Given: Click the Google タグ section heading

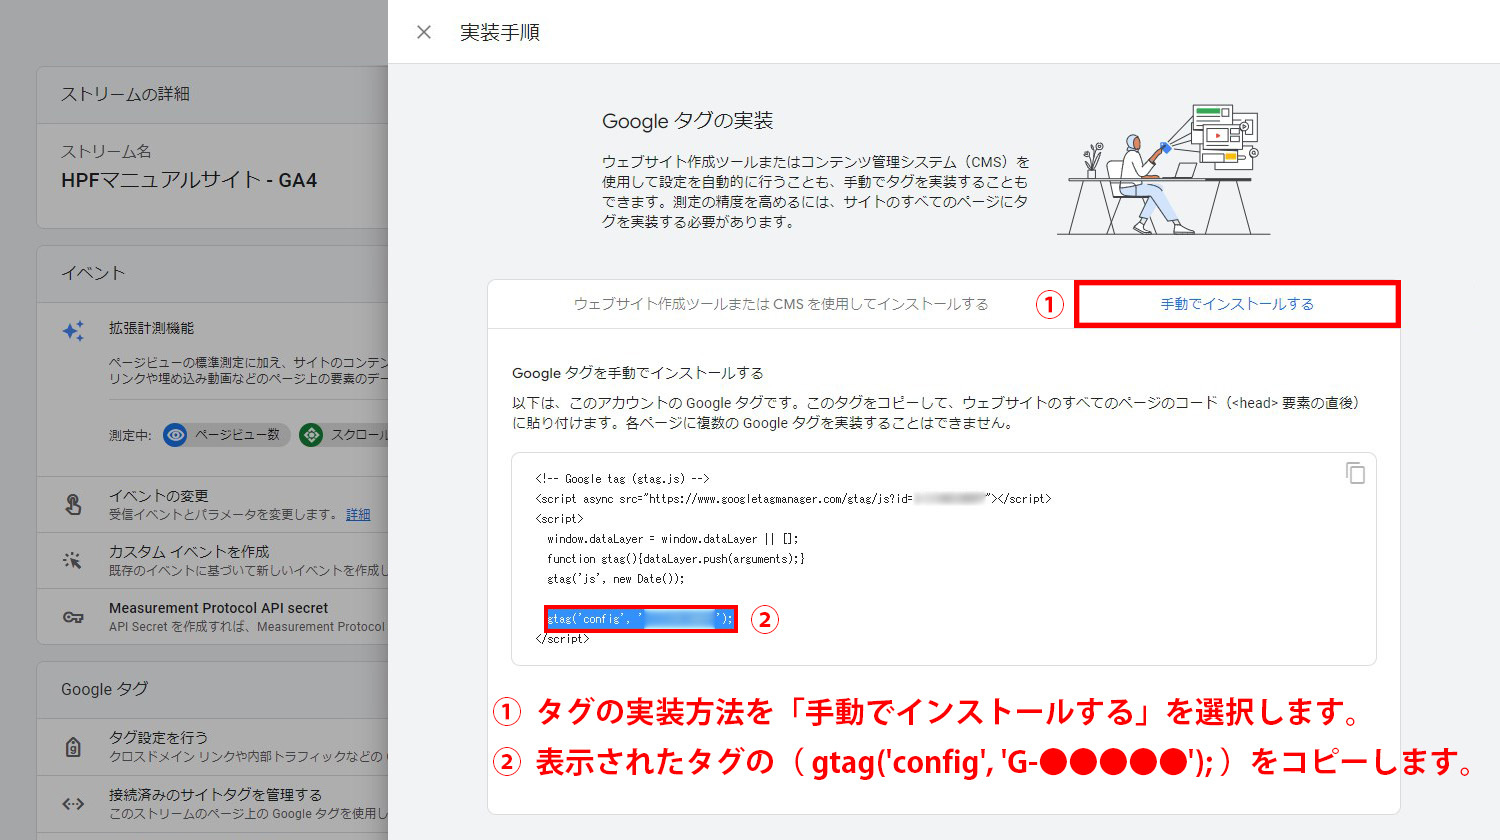Looking at the screenshot, I should coord(104,689).
